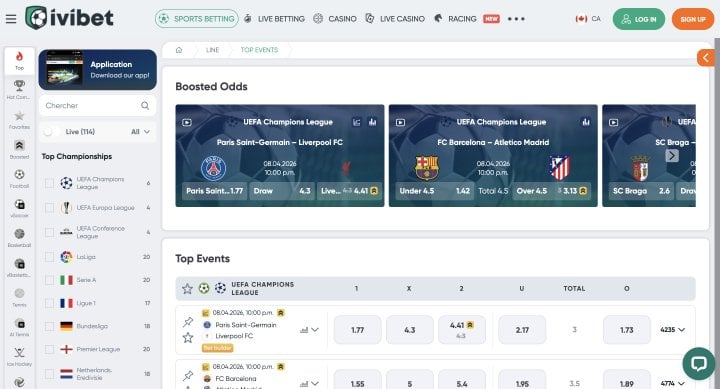Open the Racing tab

[x=455, y=19]
